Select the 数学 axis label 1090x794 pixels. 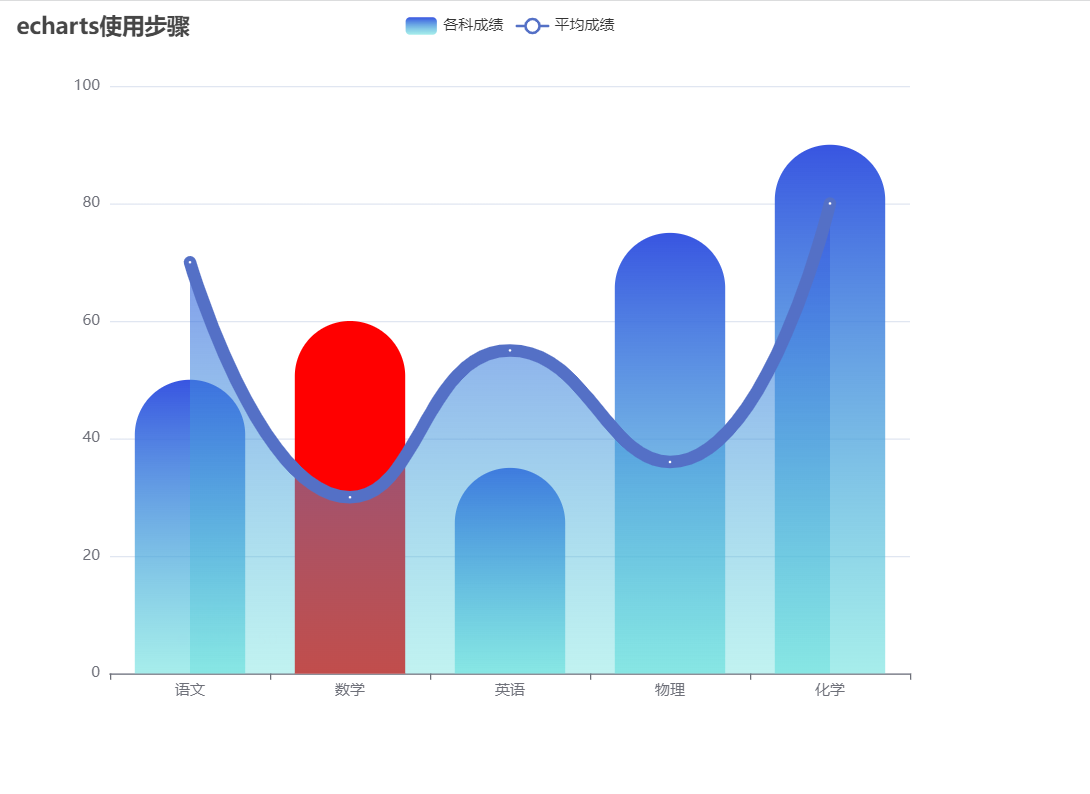point(350,690)
